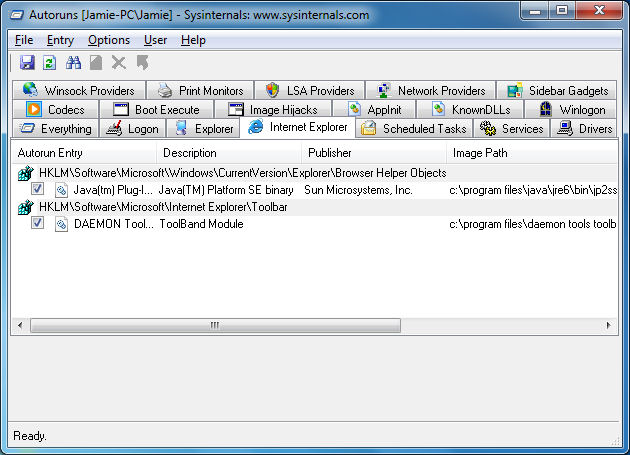Click the Autoruns title bar app icon
The image size is (630, 455).
pos(17,15)
